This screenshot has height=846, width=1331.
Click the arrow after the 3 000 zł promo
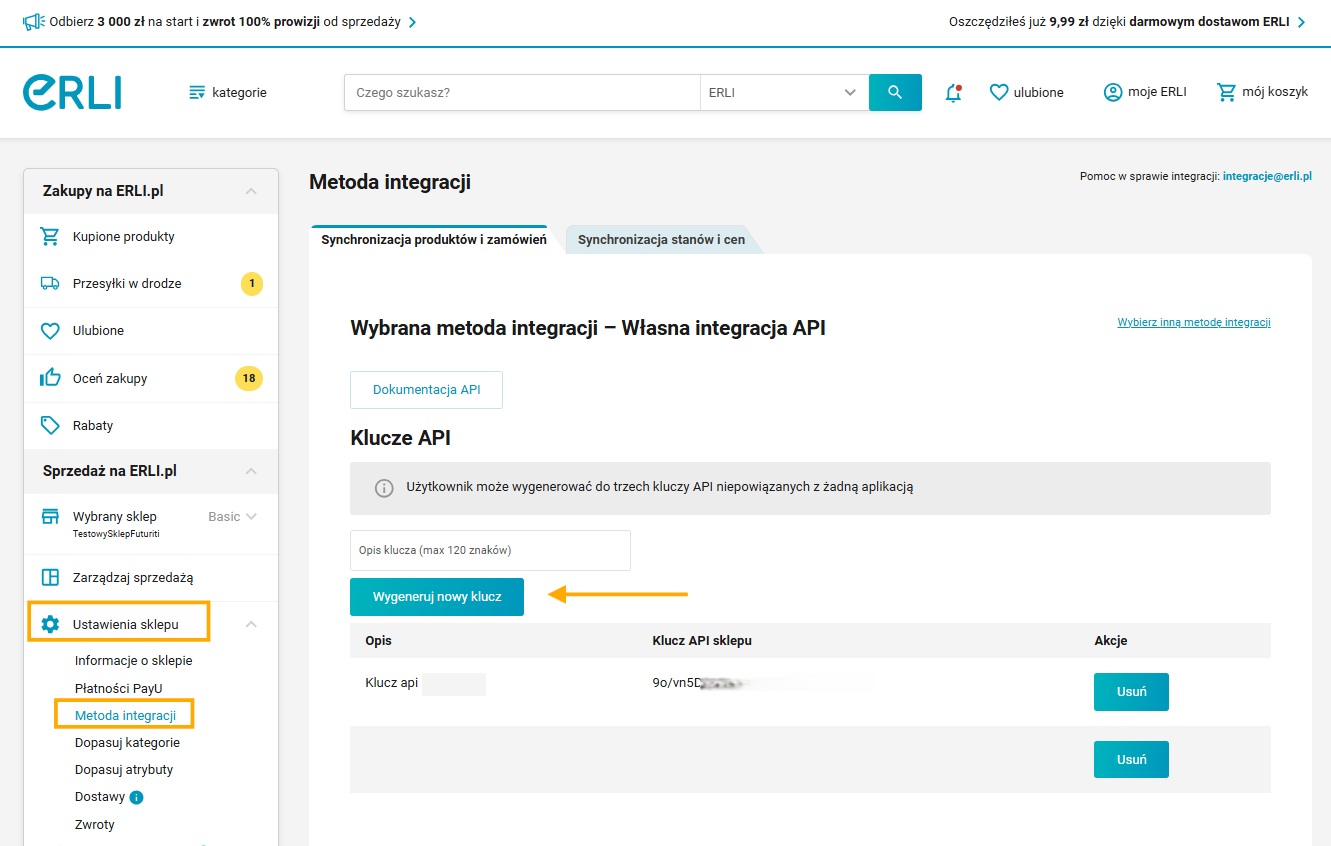tap(413, 22)
